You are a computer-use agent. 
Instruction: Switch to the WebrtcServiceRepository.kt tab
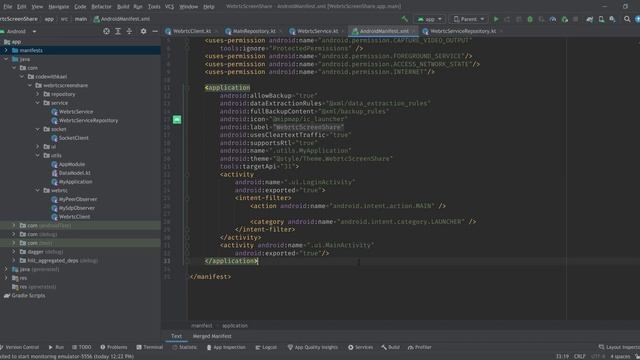[x=463, y=31]
